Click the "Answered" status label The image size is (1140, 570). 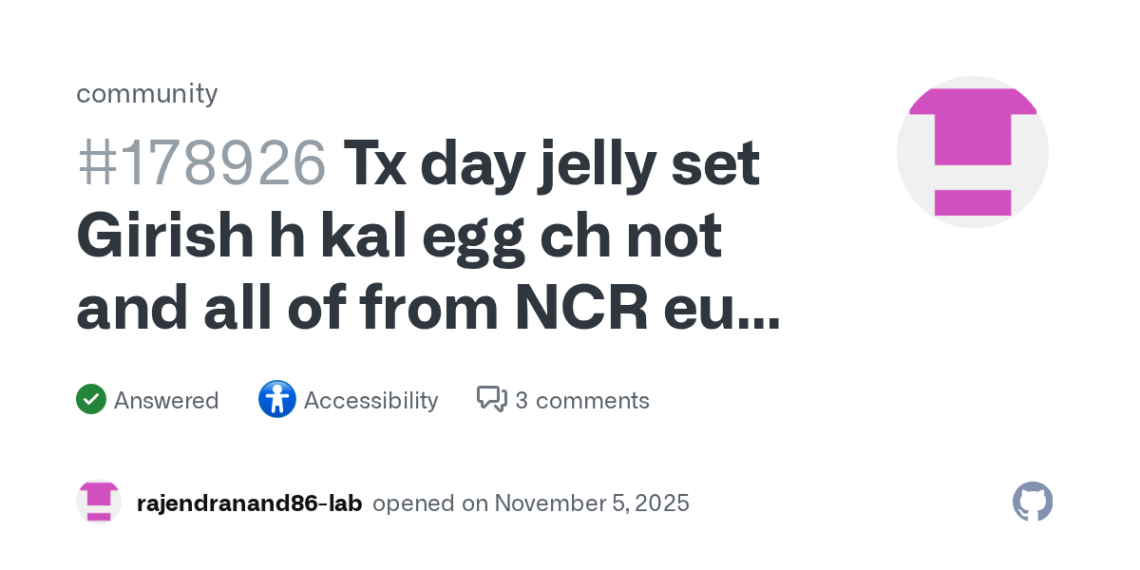166,400
